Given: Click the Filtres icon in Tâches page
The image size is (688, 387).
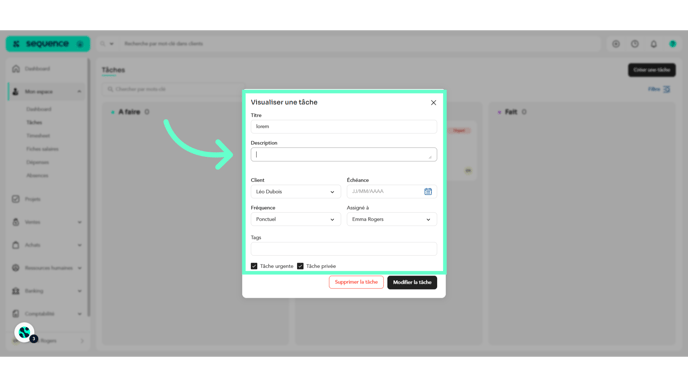Looking at the screenshot, I should 667,89.
